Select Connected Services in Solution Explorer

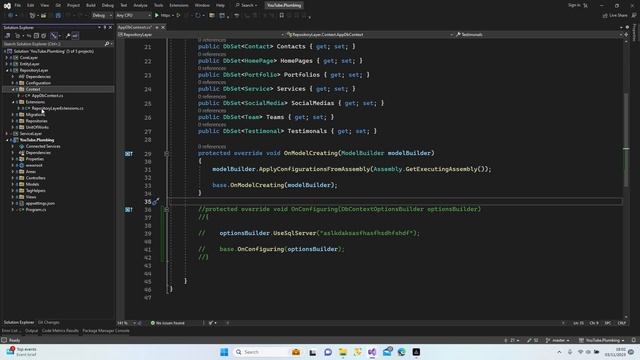coord(42,146)
